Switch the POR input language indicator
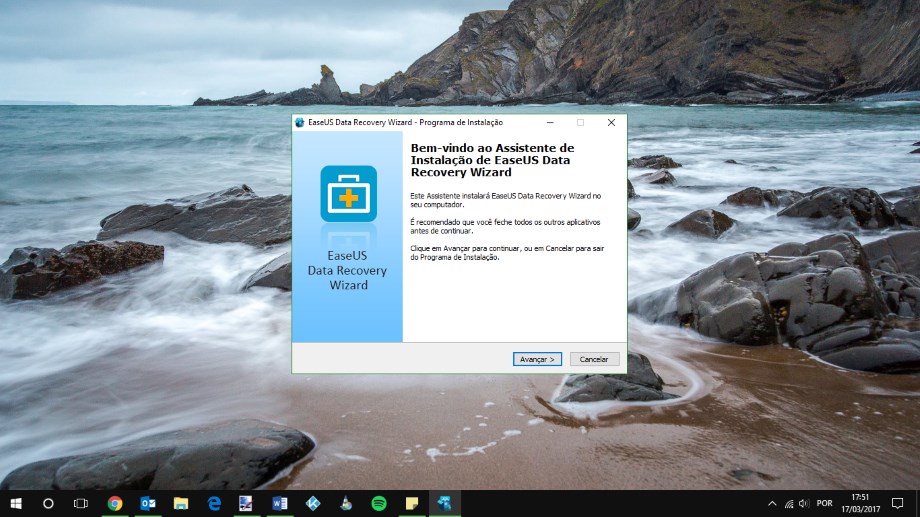The height and width of the screenshot is (517, 920). pyautogui.click(x=824, y=503)
